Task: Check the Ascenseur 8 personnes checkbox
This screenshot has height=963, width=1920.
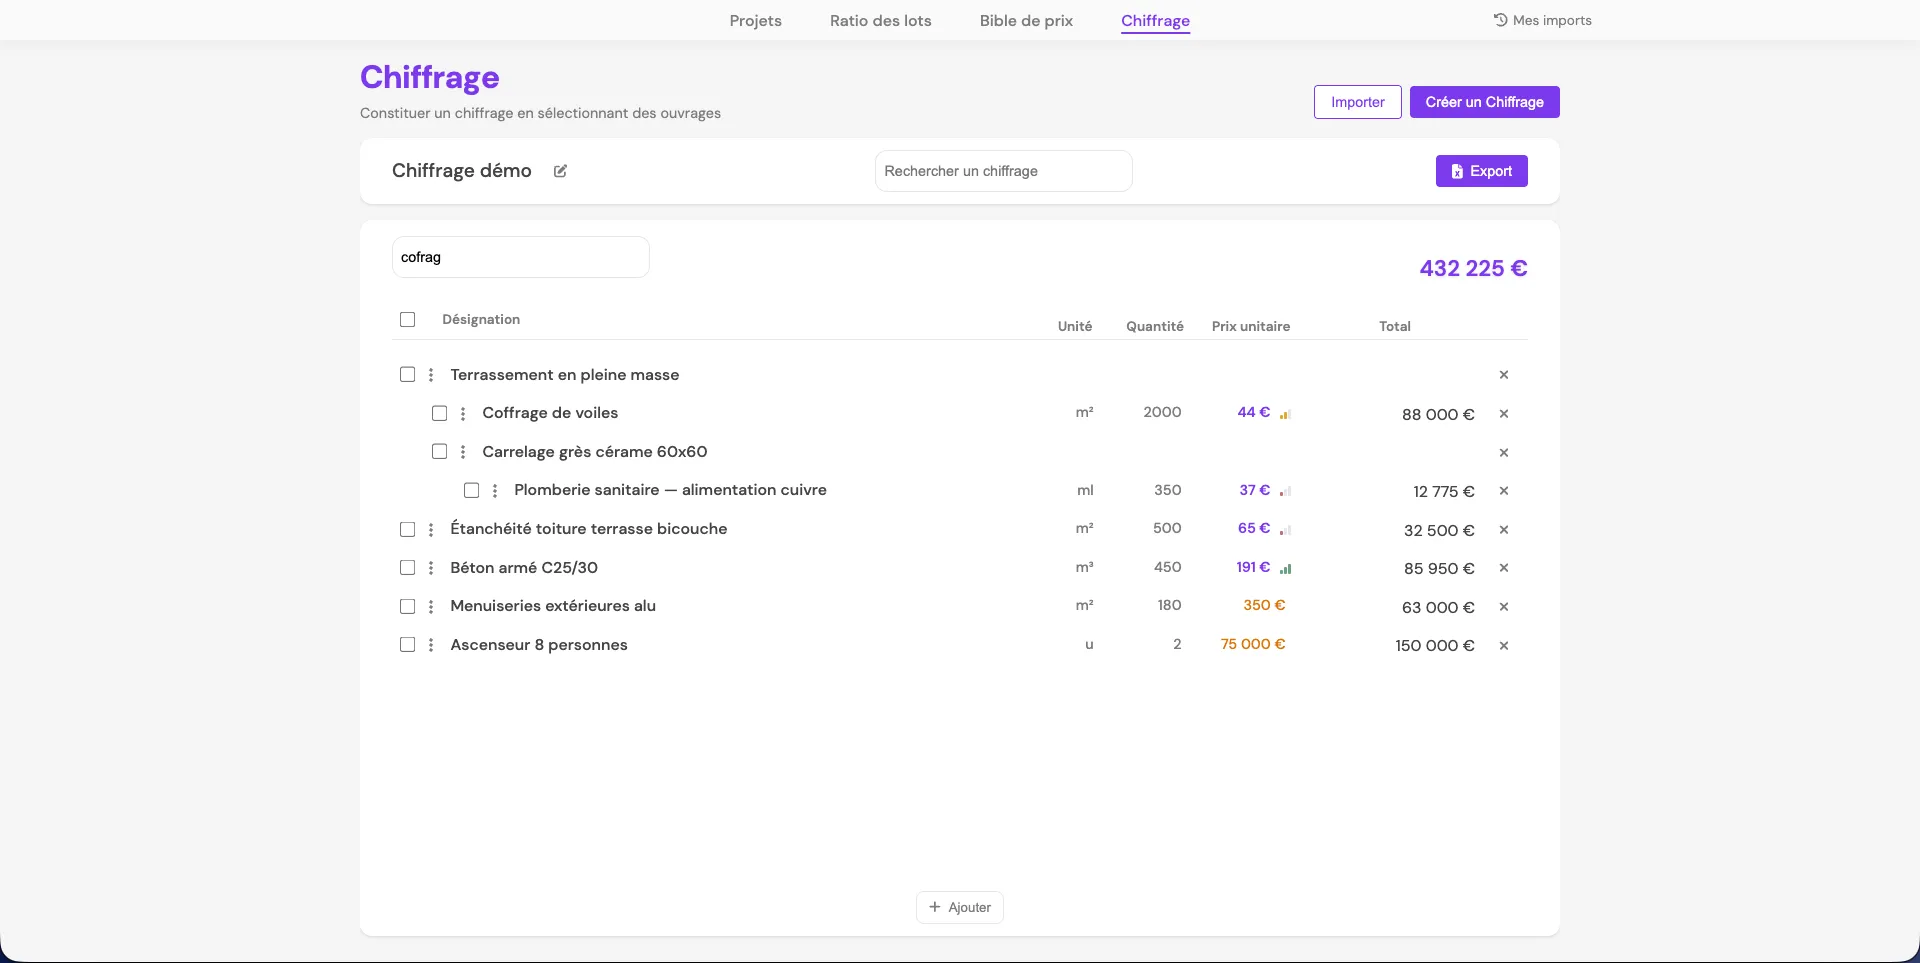Action: click(407, 644)
